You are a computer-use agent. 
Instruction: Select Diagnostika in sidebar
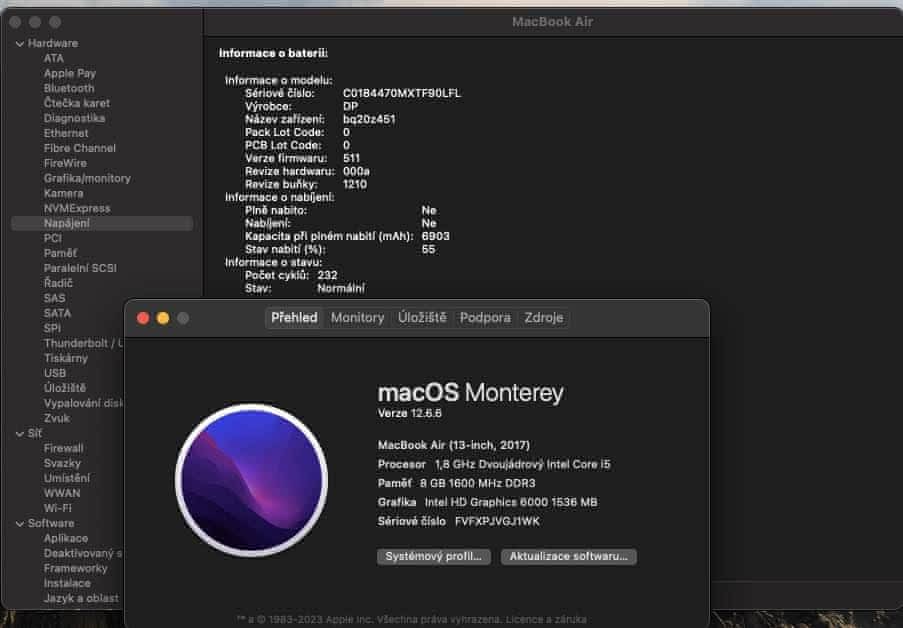coord(74,118)
